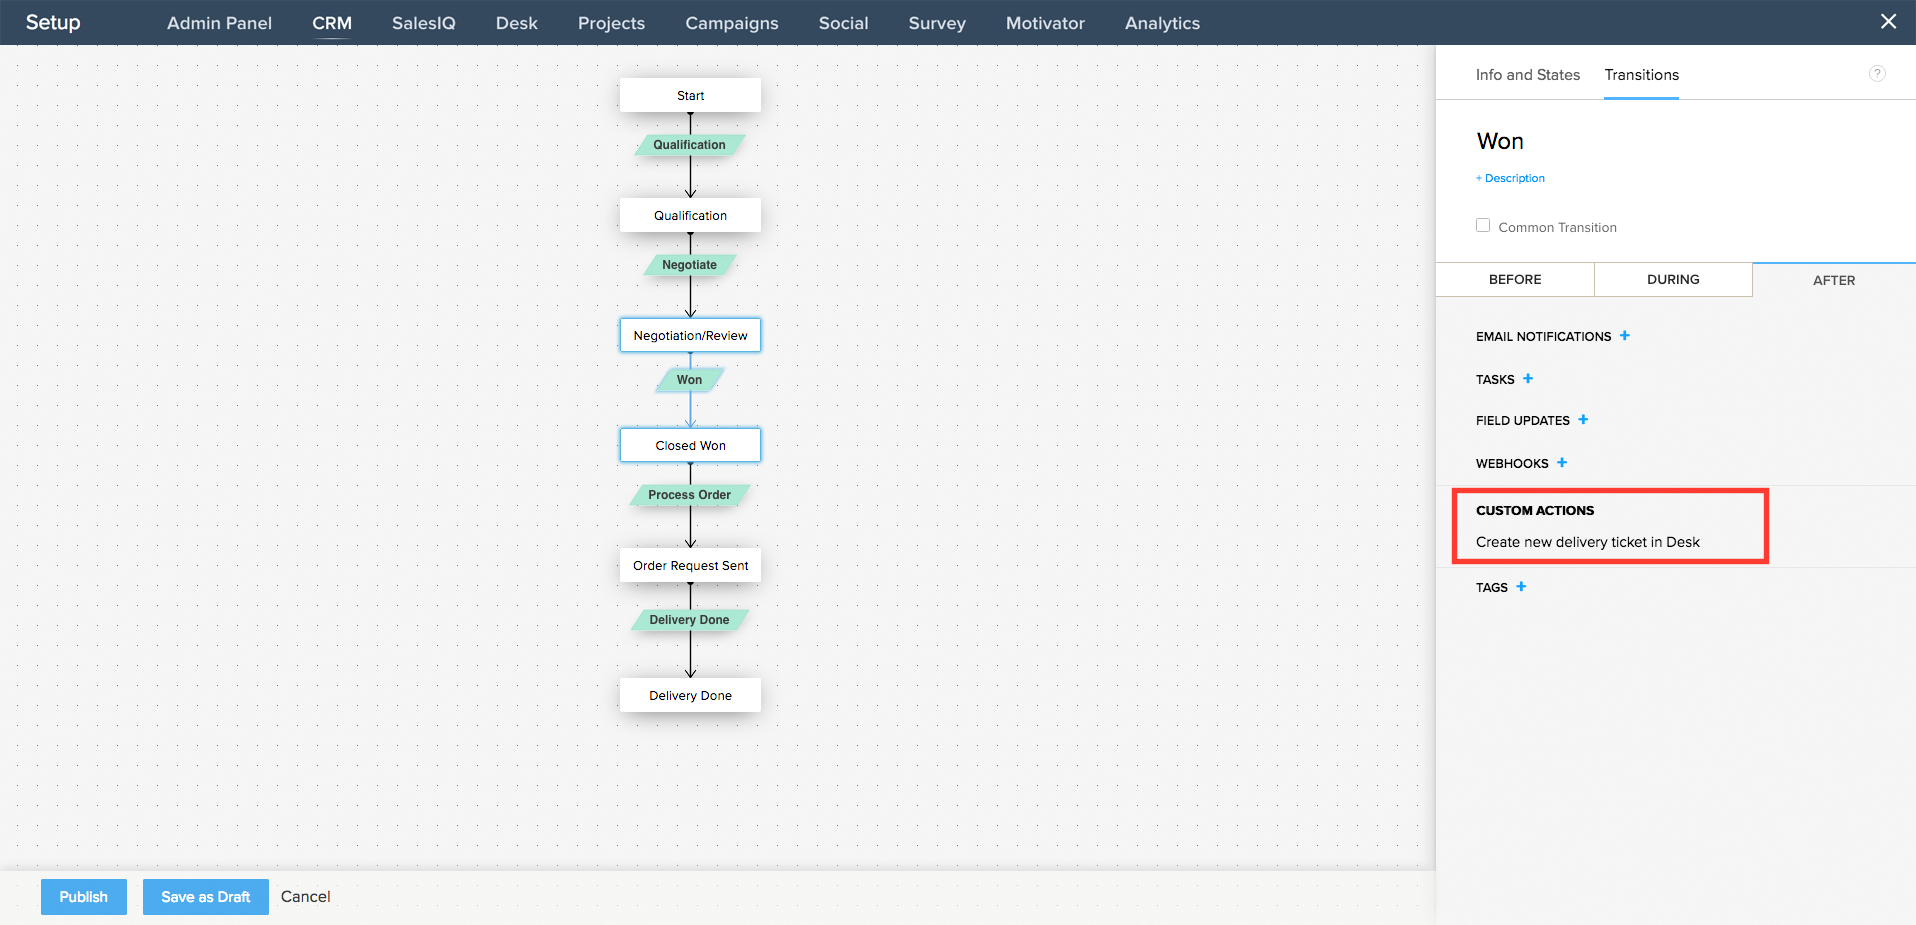Add a field update using plus icon
The width and height of the screenshot is (1916, 925).
(1582, 420)
